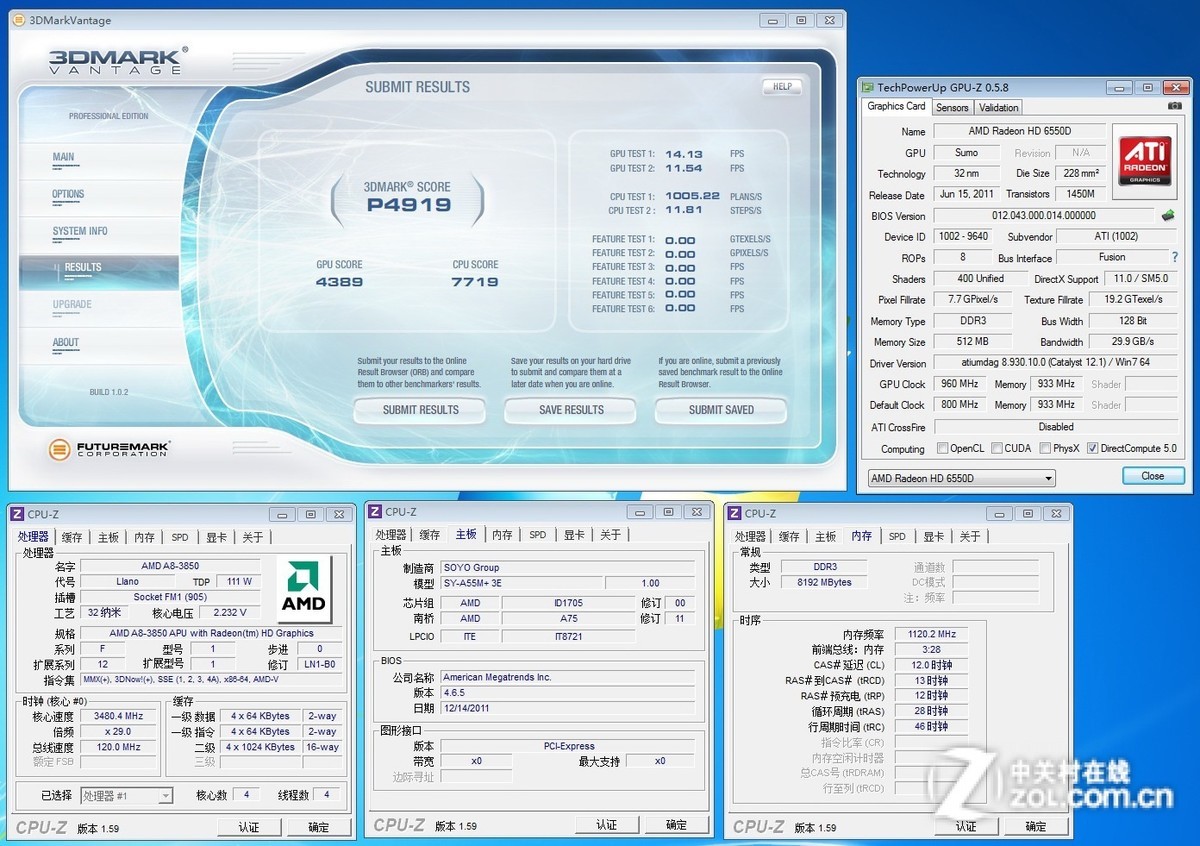Click the green BIOS save chip icon
1200x846 pixels.
coord(1167,215)
